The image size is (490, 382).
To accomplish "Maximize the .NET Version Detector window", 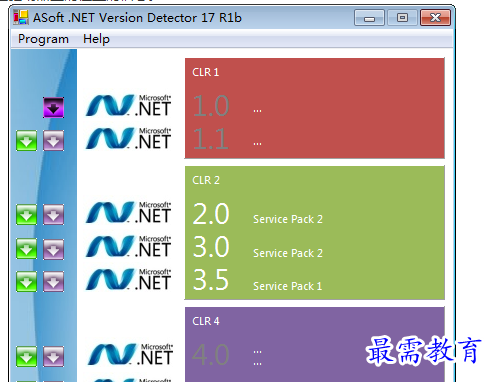I will tap(402, 18).
